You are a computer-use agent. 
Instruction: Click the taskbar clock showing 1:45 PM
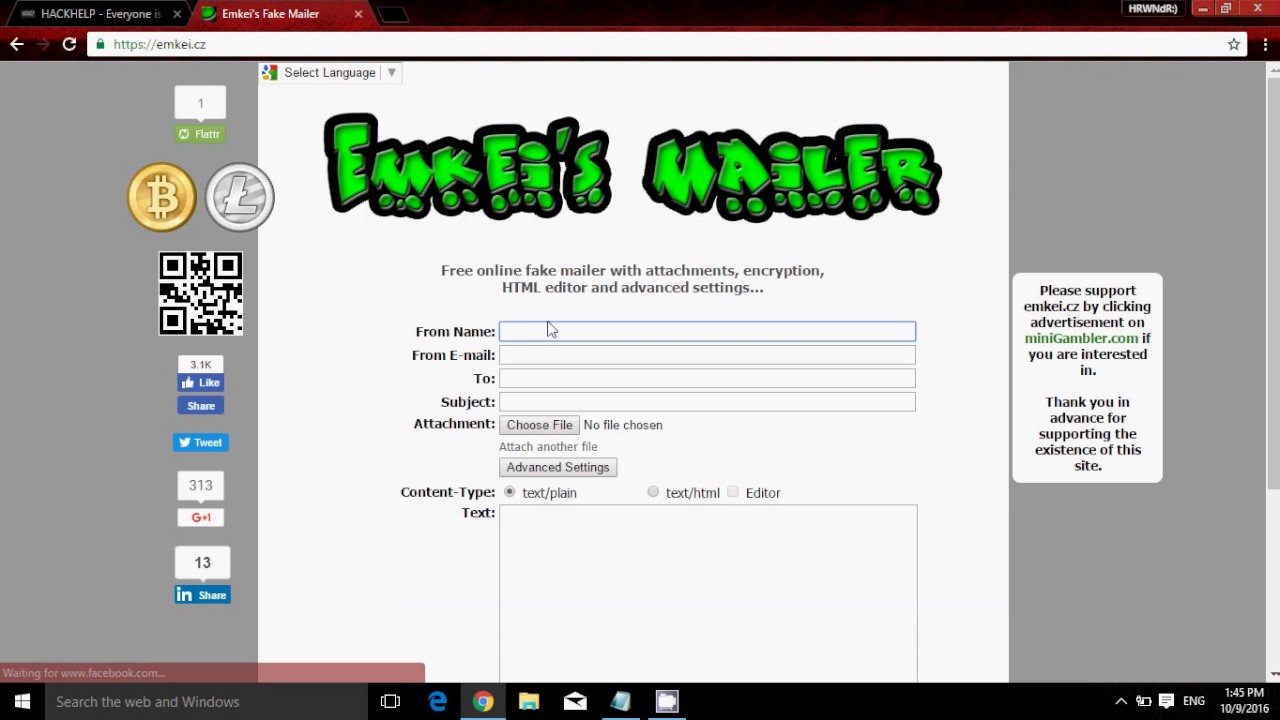click(x=1244, y=701)
